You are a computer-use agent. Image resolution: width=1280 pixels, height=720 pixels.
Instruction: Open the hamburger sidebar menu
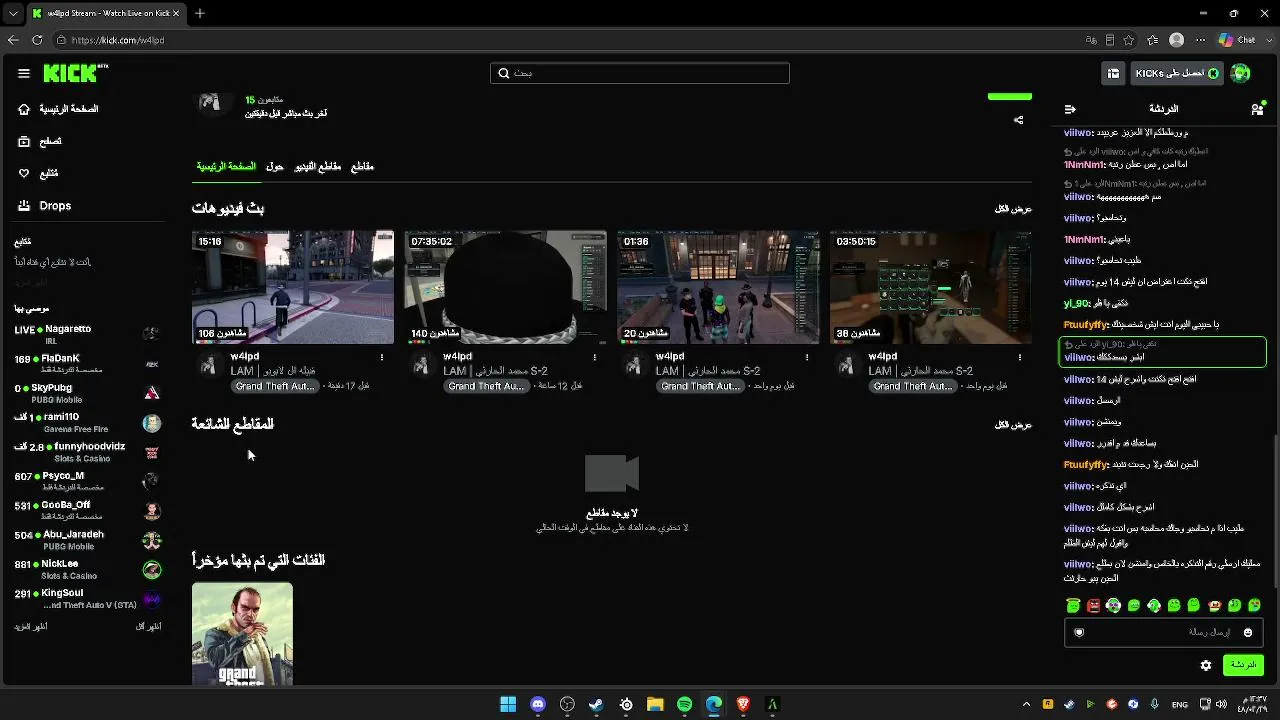pos(24,73)
